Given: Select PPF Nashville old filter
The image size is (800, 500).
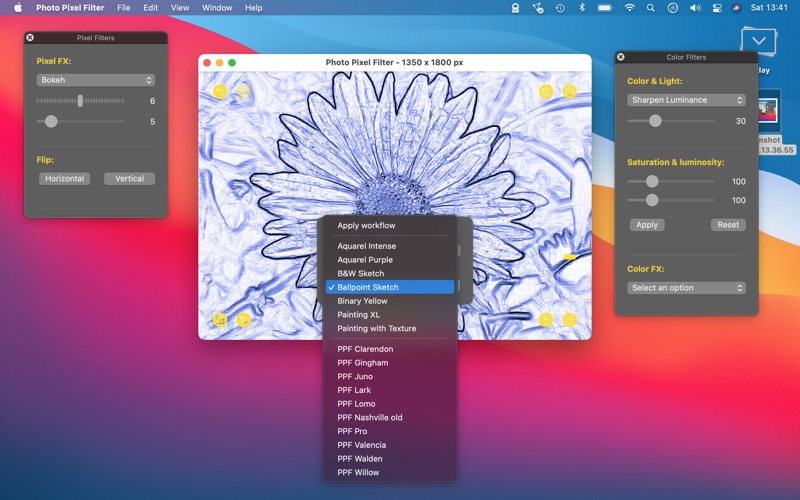Looking at the screenshot, I should [390, 418].
